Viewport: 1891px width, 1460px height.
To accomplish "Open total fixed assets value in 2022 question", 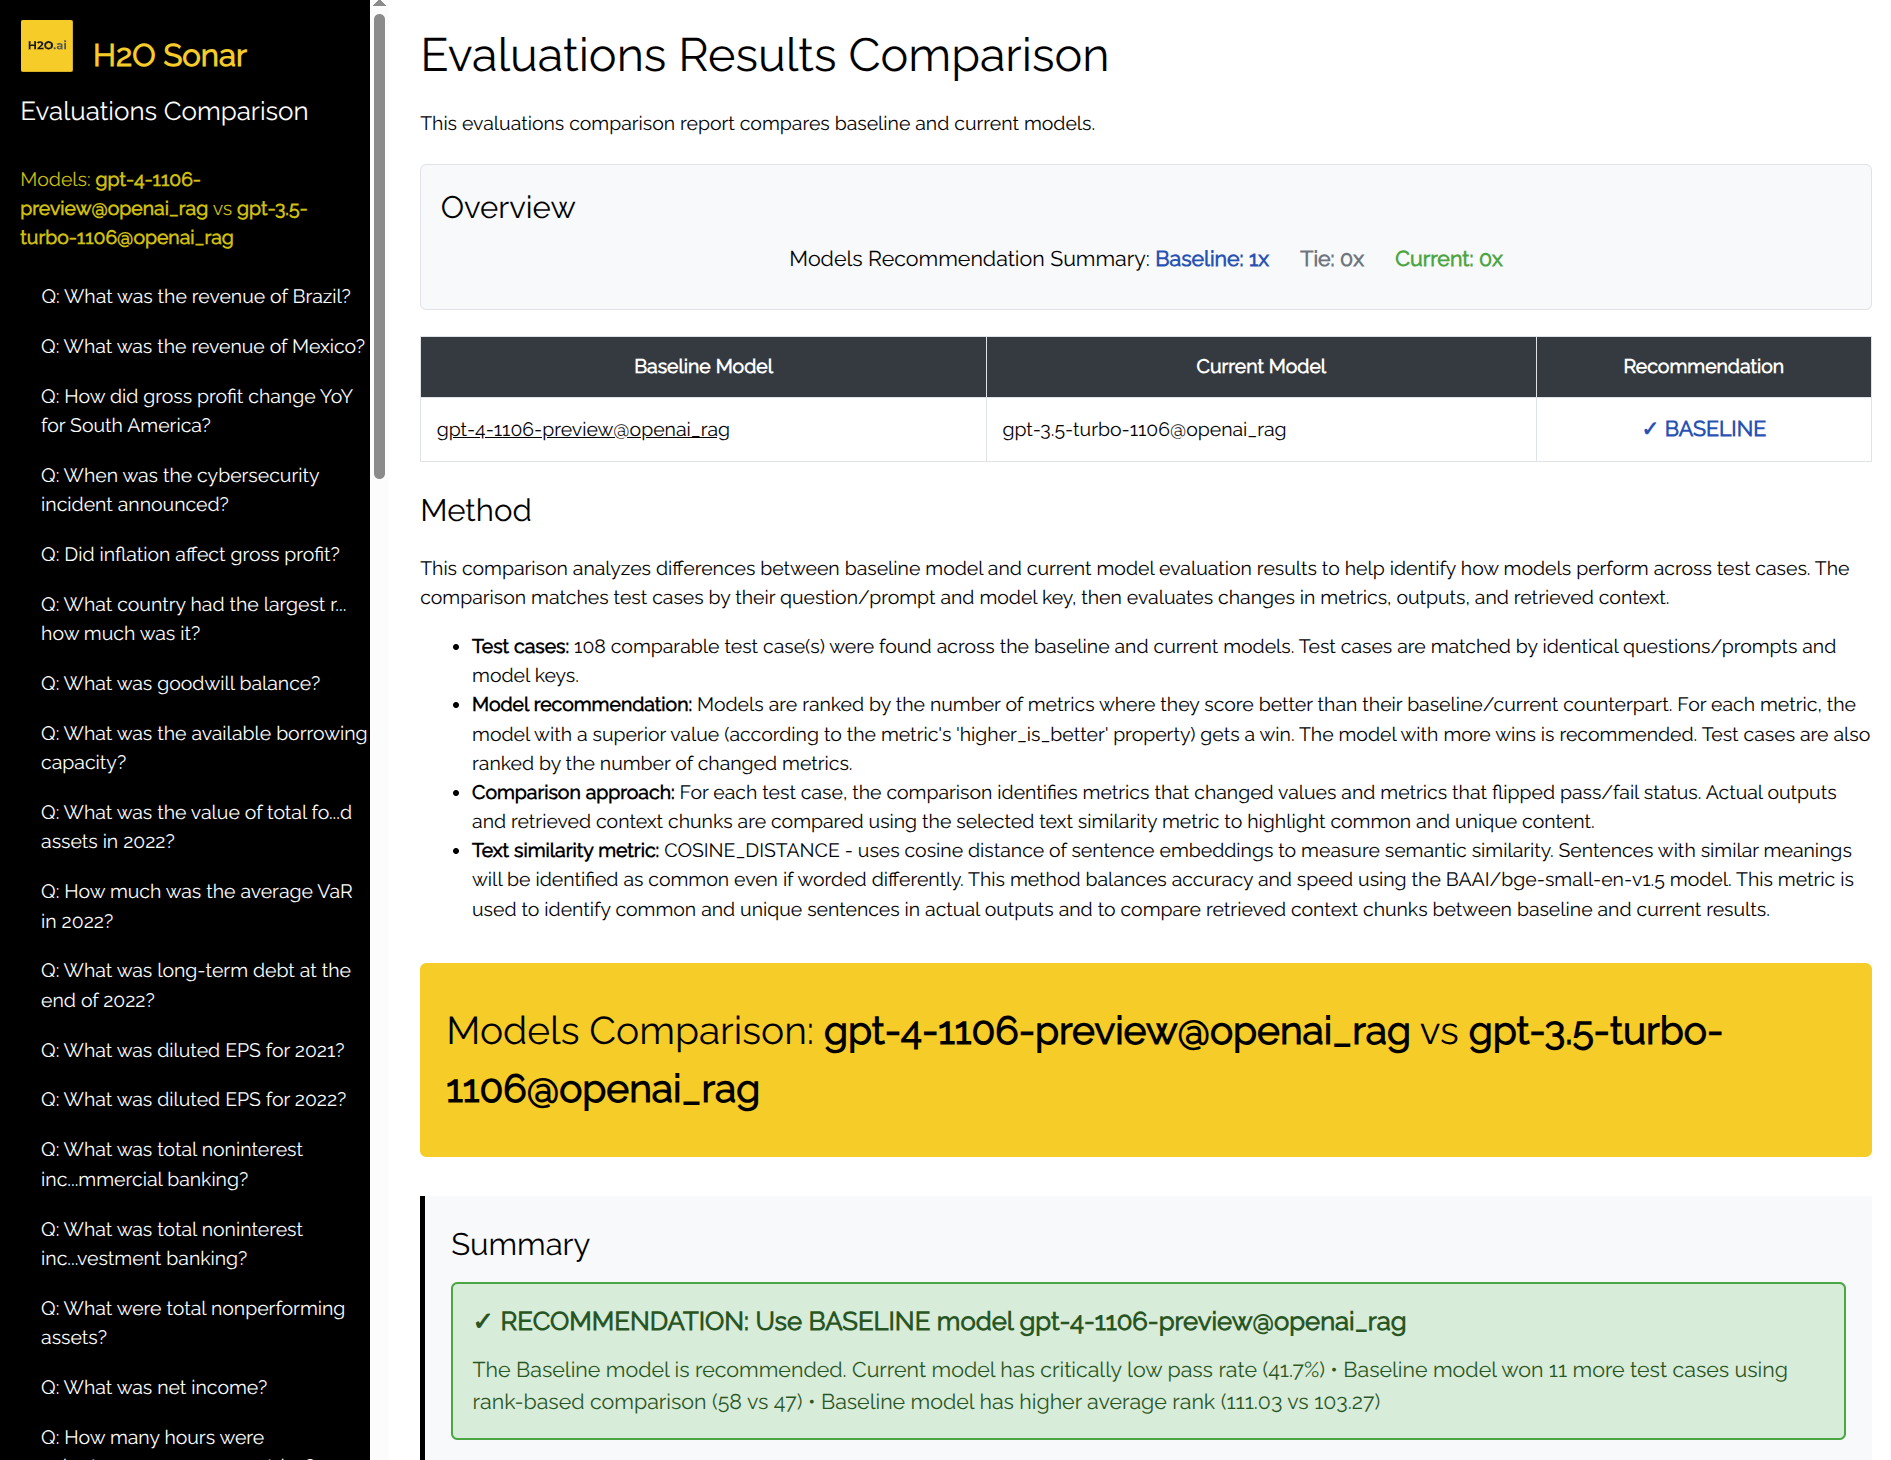I will click(196, 827).
